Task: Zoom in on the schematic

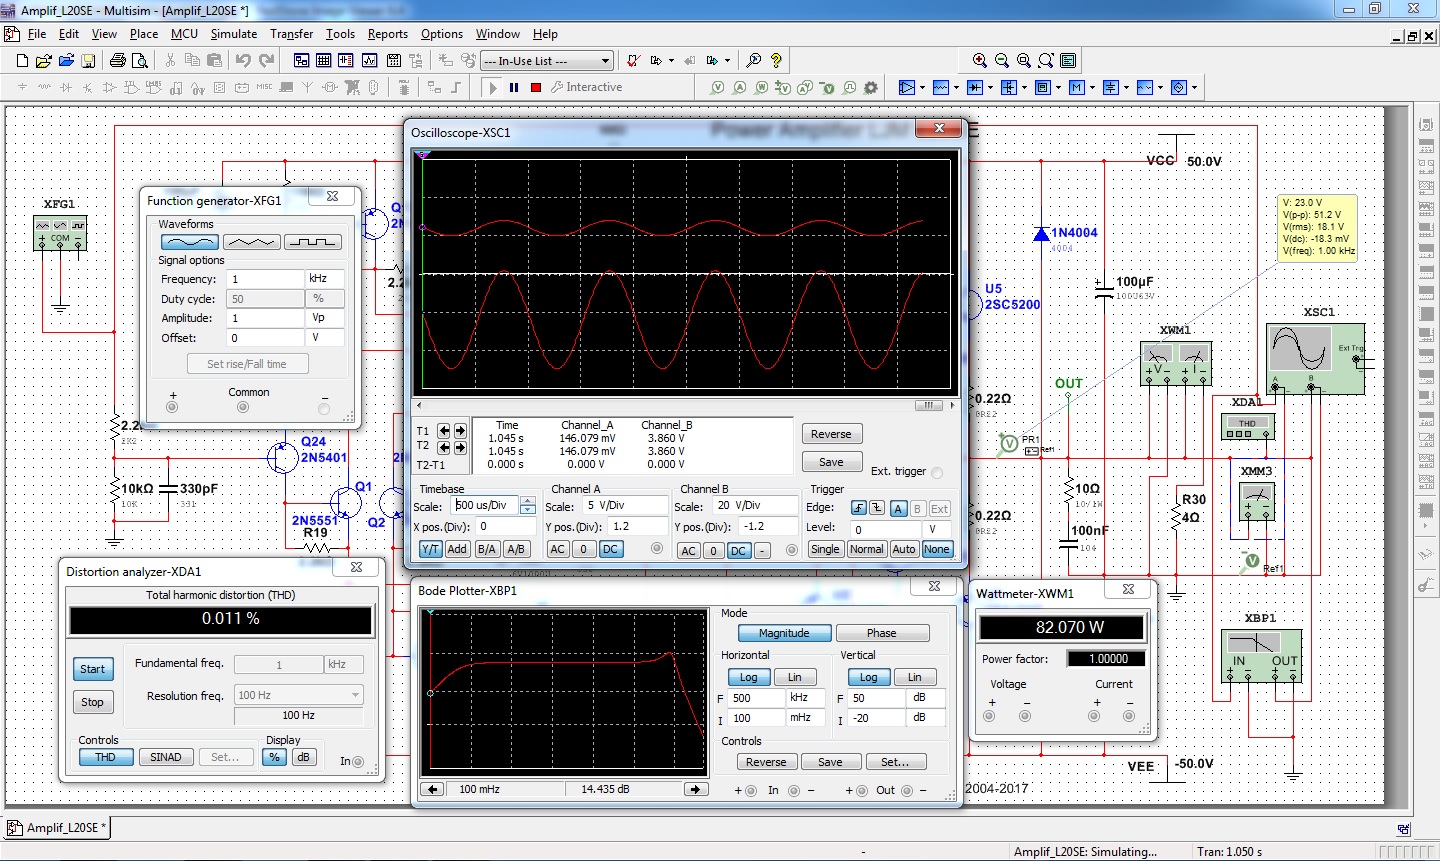Action: click(980, 61)
